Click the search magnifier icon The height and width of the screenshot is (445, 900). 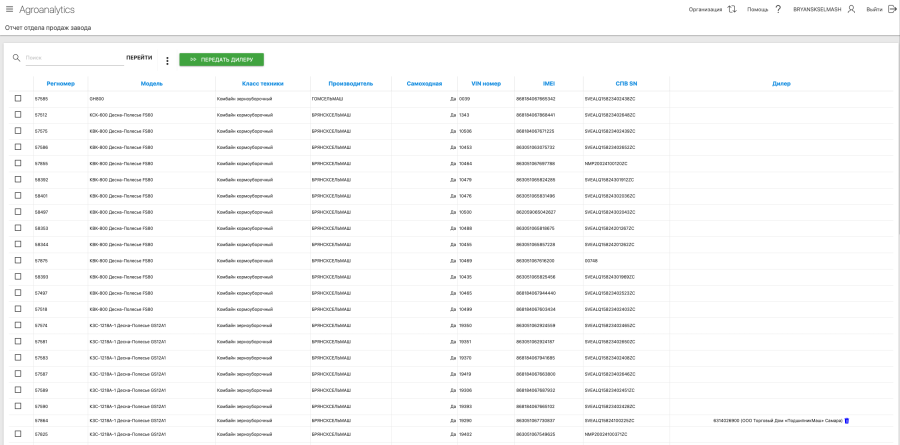coord(17,57)
